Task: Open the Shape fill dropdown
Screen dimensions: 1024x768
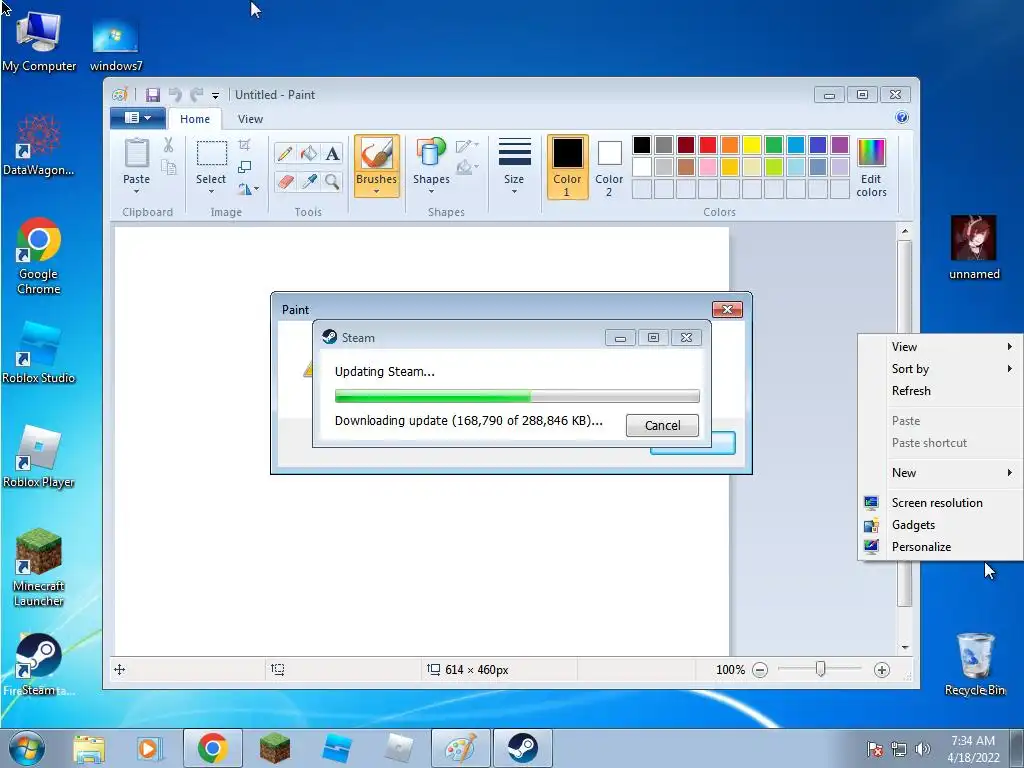Action: tap(467, 168)
